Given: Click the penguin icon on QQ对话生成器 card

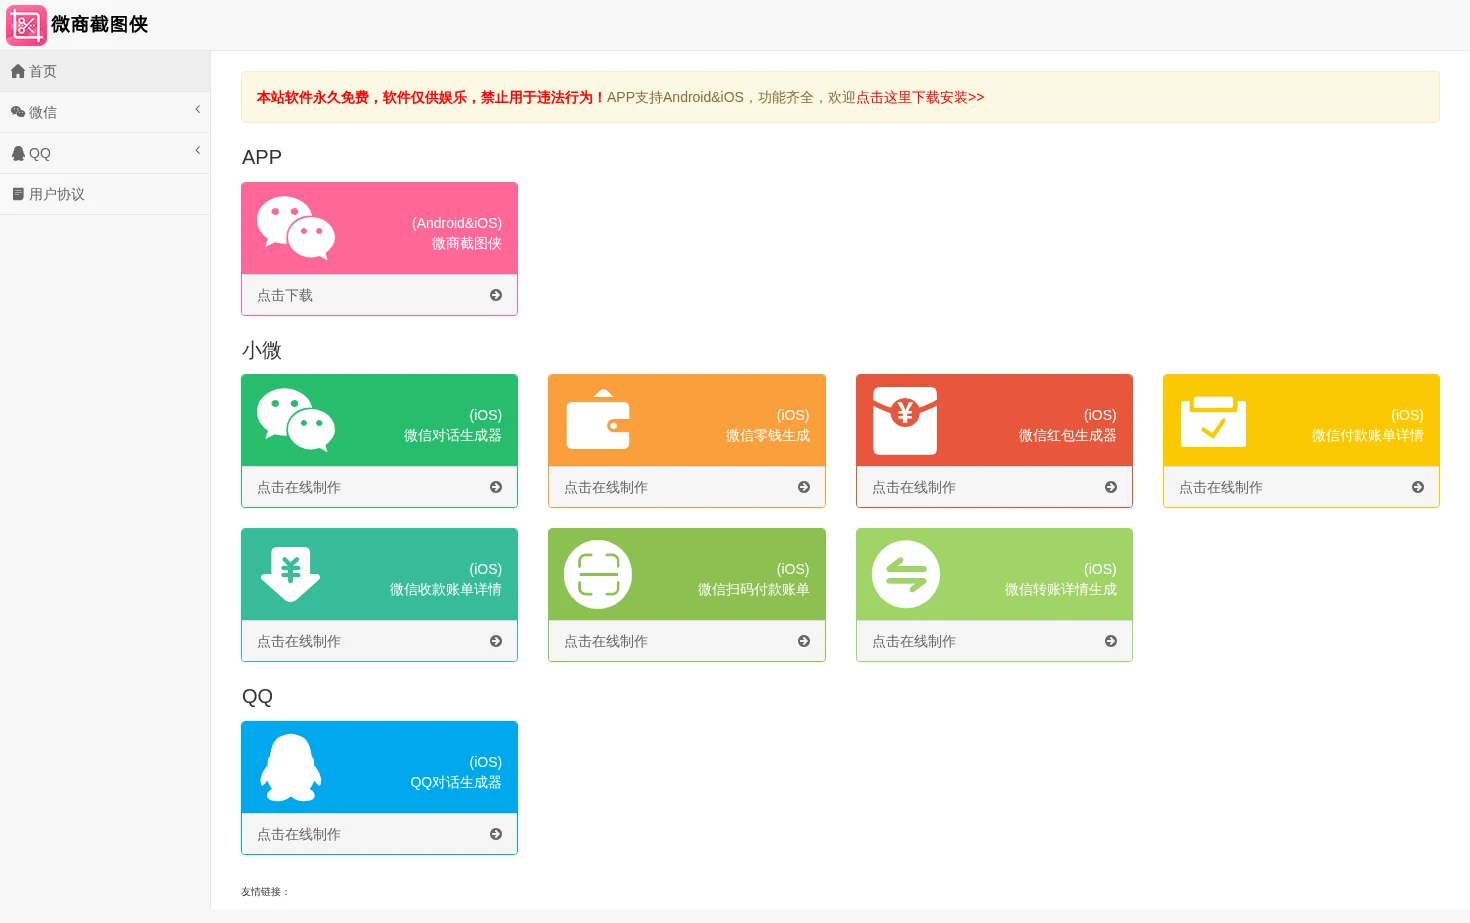Looking at the screenshot, I should (291, 768).
